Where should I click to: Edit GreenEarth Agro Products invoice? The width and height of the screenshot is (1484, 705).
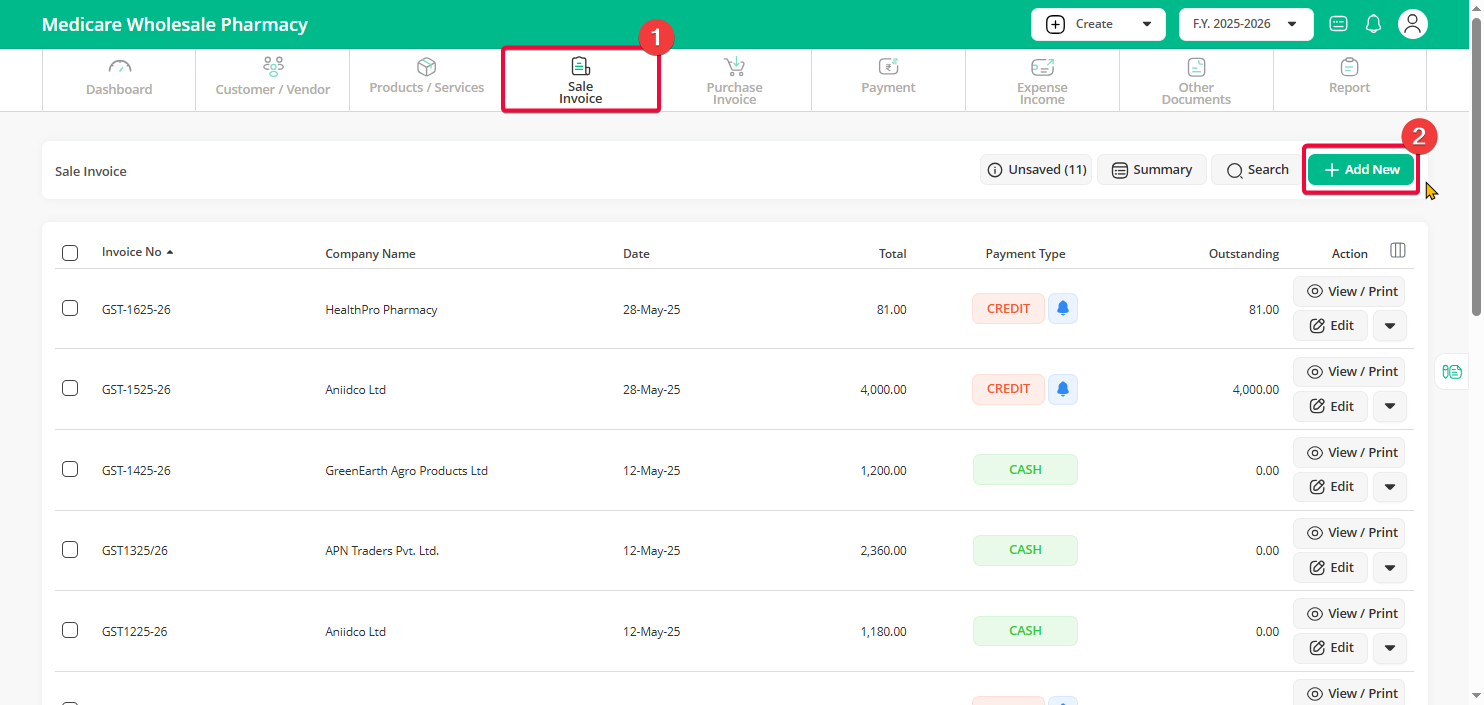1330,487
